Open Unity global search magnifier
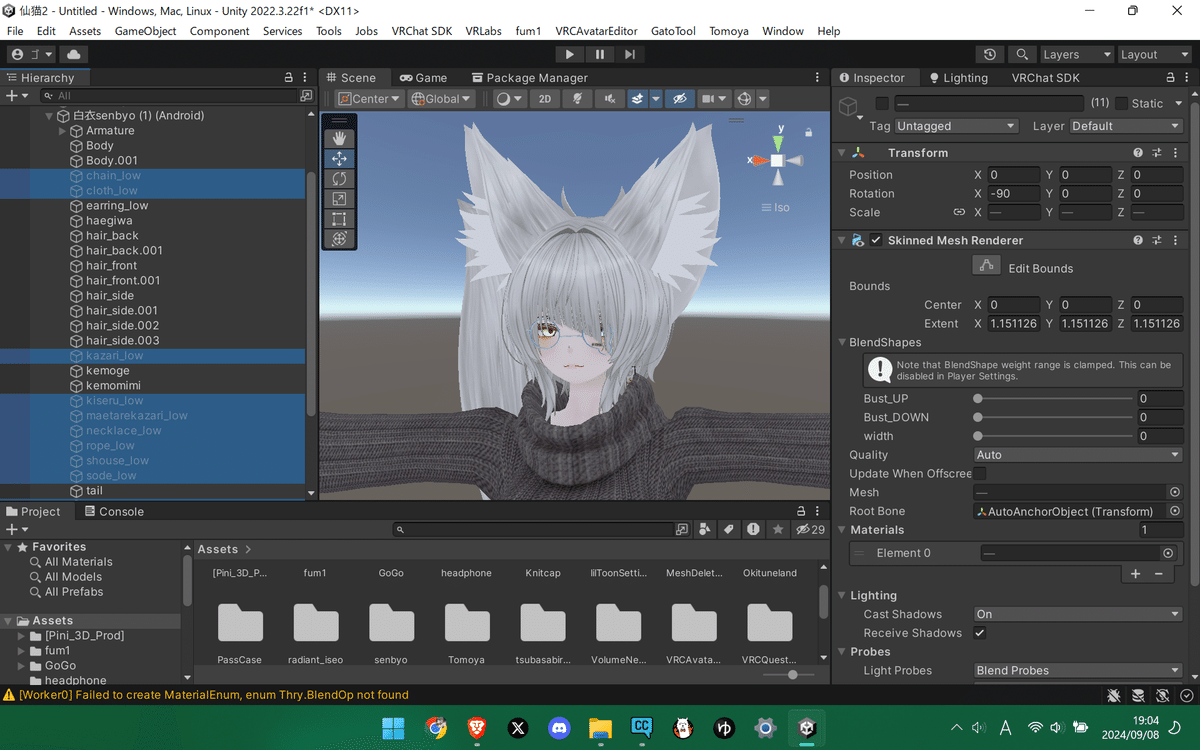 point(1021,55)
